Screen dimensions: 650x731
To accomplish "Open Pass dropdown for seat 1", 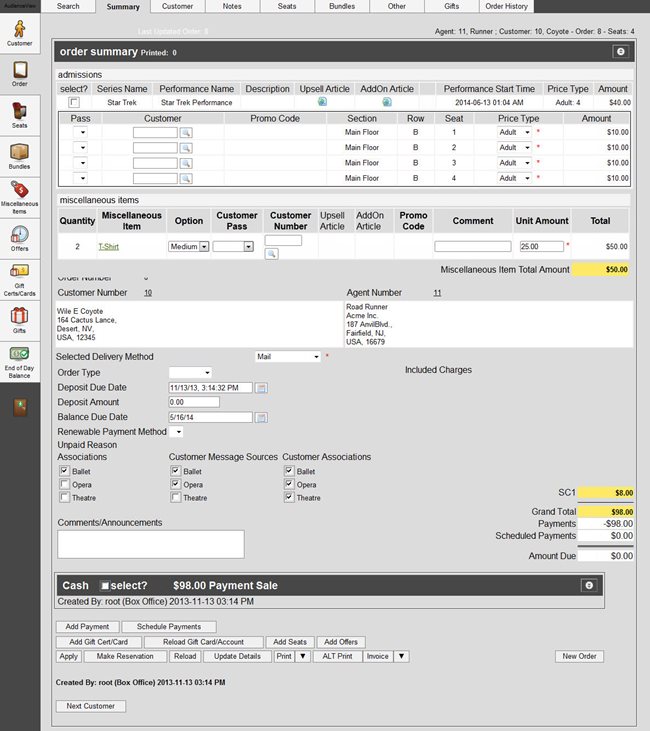I will point(80,132).
